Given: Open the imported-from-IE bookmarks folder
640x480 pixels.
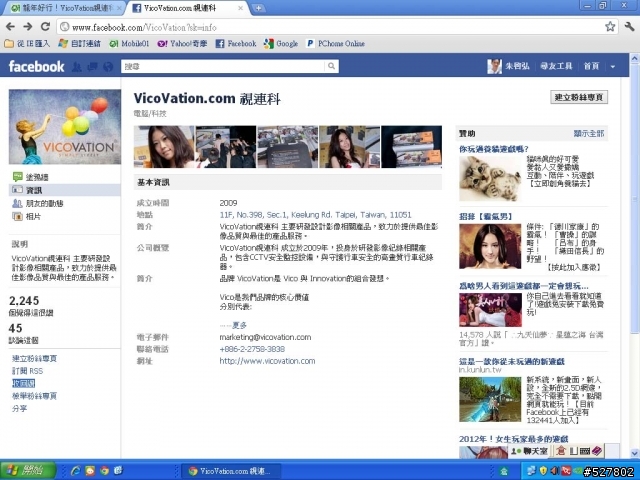Looking at the screenshot, I should (x=27, y=43).
